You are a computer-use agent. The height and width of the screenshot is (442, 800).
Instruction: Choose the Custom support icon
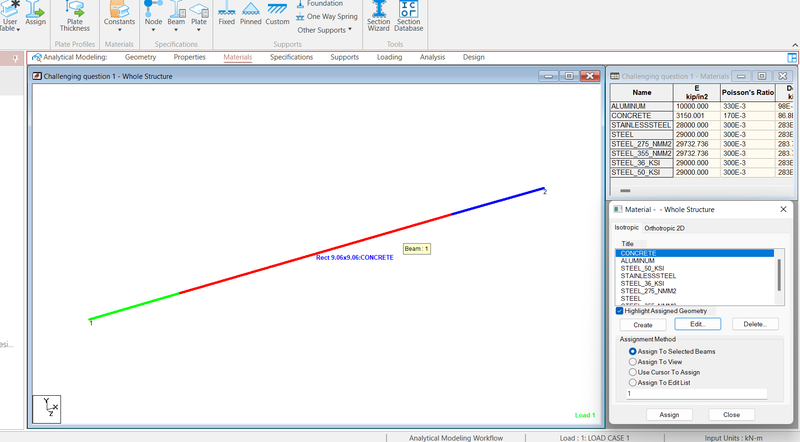coord(277,13)
